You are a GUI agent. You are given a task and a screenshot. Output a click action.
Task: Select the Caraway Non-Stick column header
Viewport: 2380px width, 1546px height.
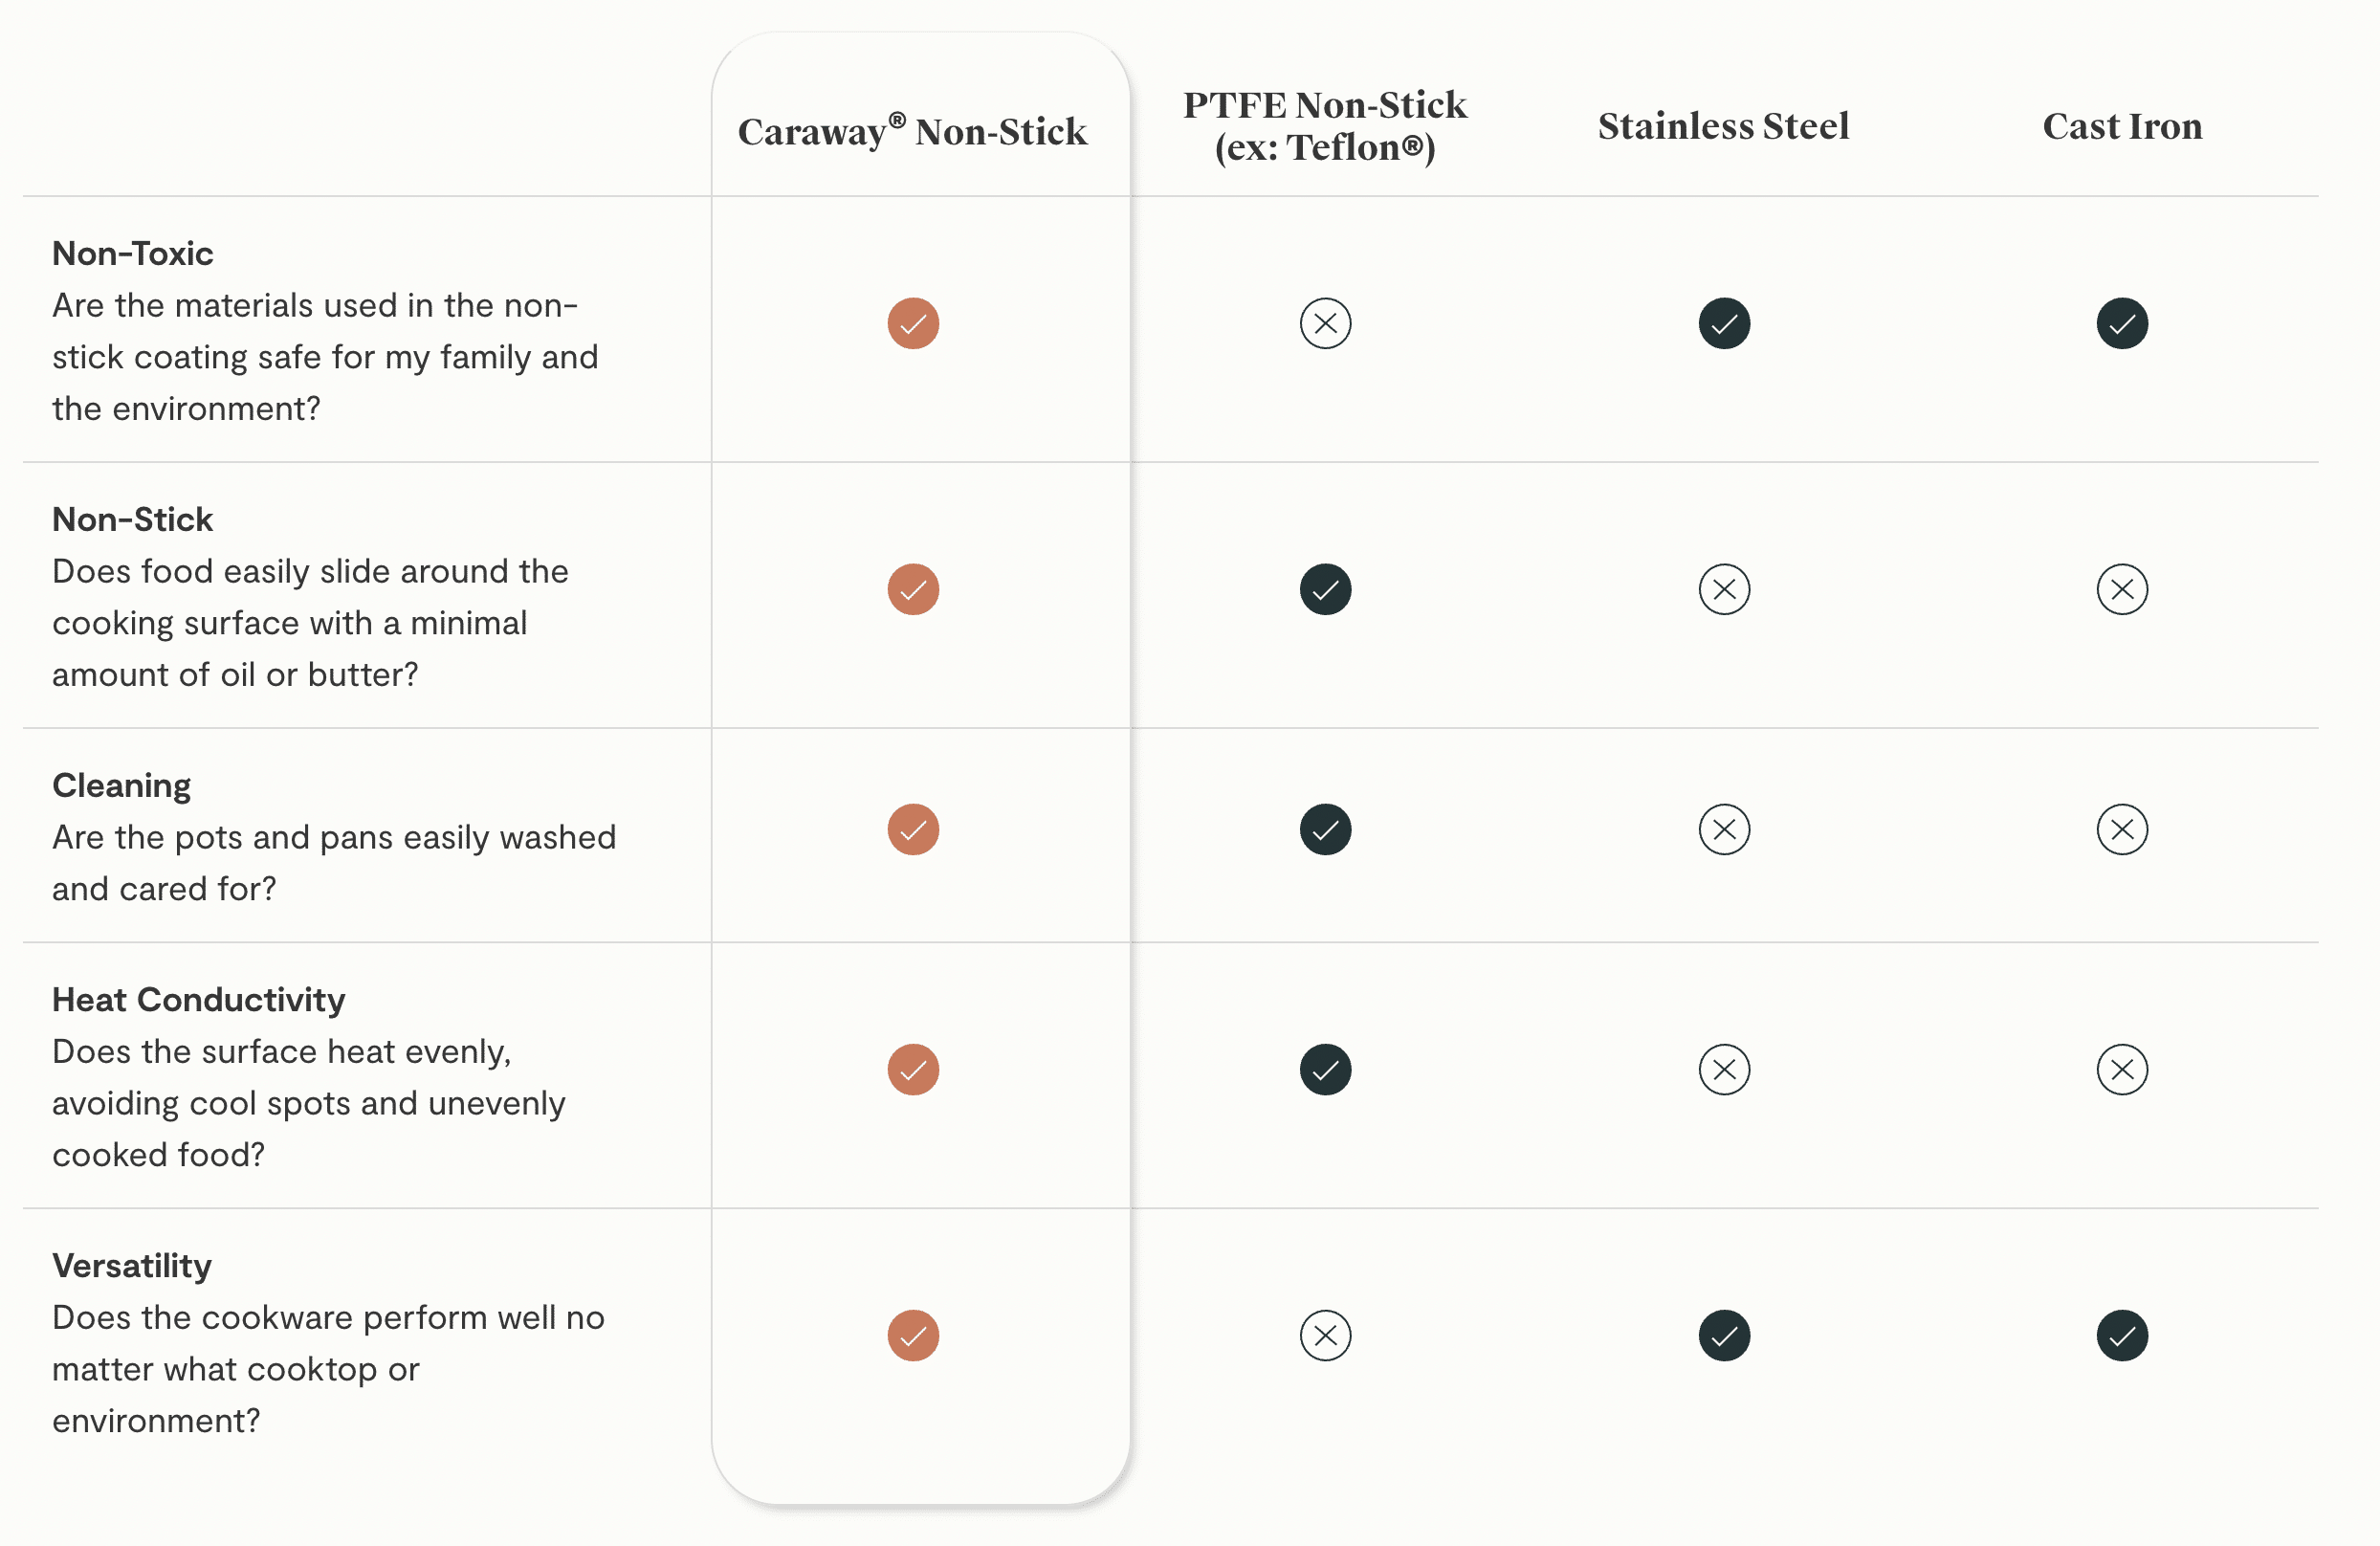click(x=912, y=131)
